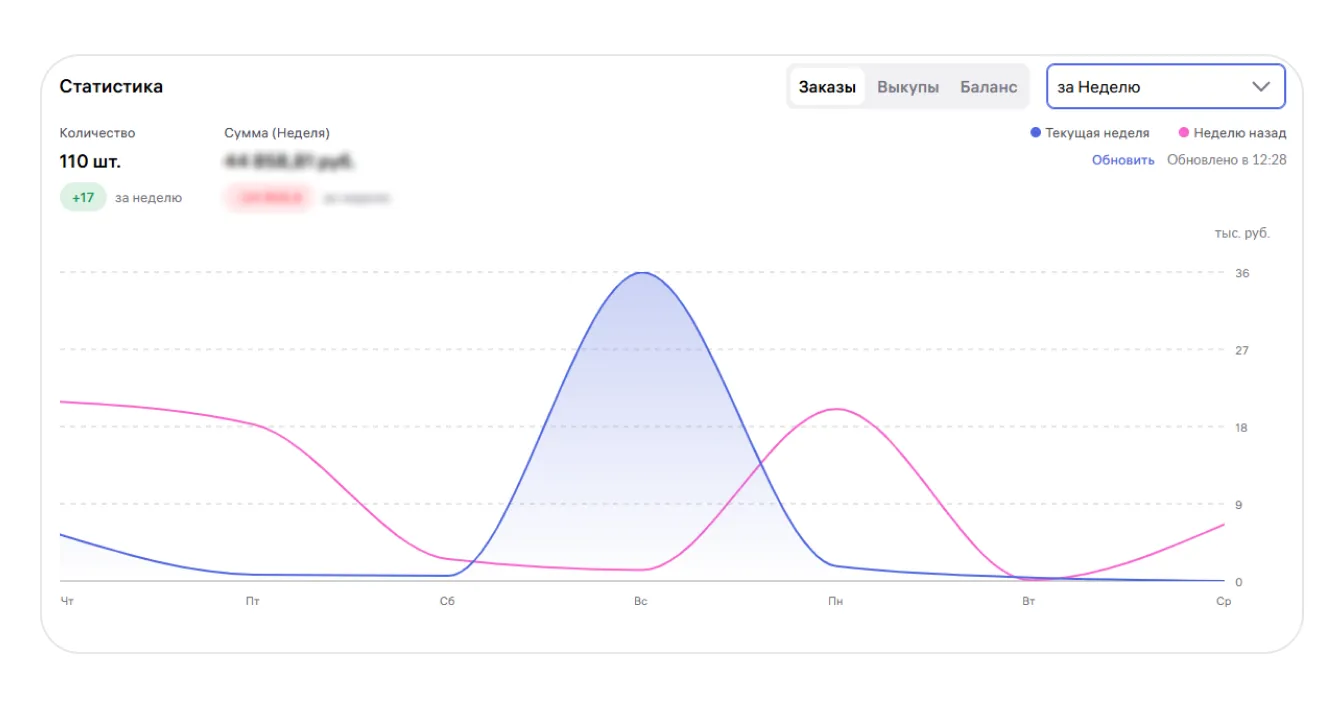
Task: Toggle the Неделю назад pink legend dot
Action: (1184, 133)
